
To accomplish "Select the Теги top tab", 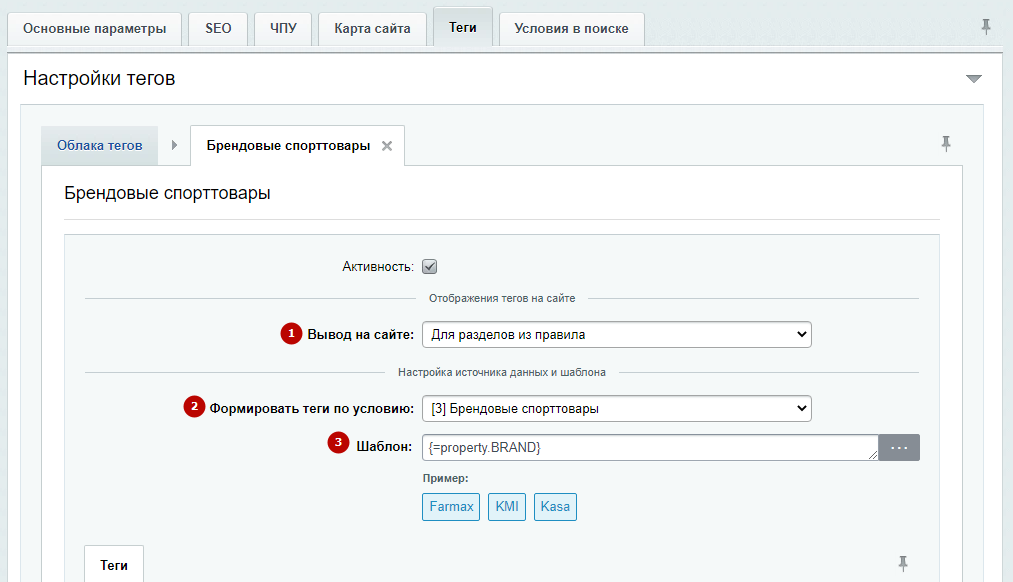I will coord(463,27).
